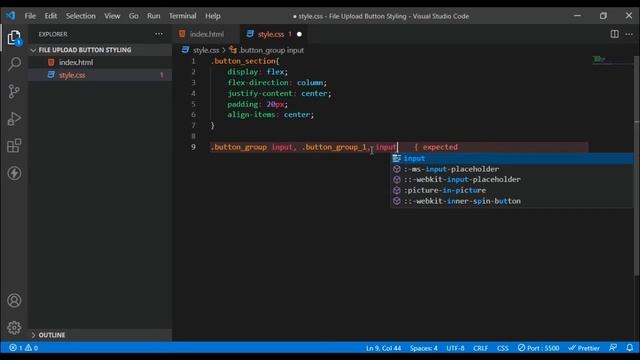The height and width of the screenshot is (360, 640).
Task: Click the EXPLORER panel title
Action: [x=53, y=34]
